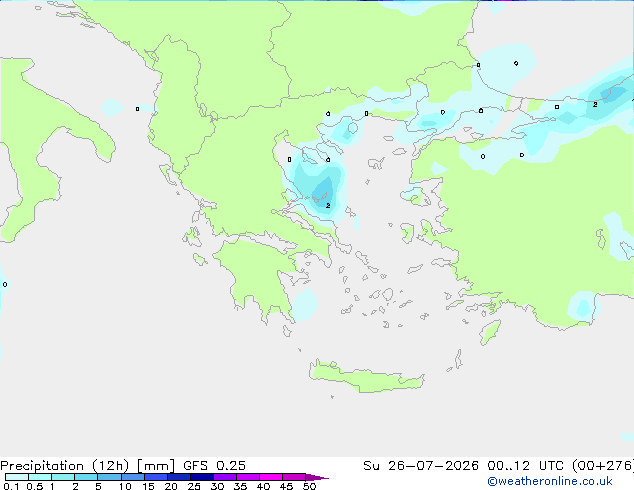
Task: Click the 0.5–1 mm legend color swatch
Action: pyautogui.click(x=40, y=477)
